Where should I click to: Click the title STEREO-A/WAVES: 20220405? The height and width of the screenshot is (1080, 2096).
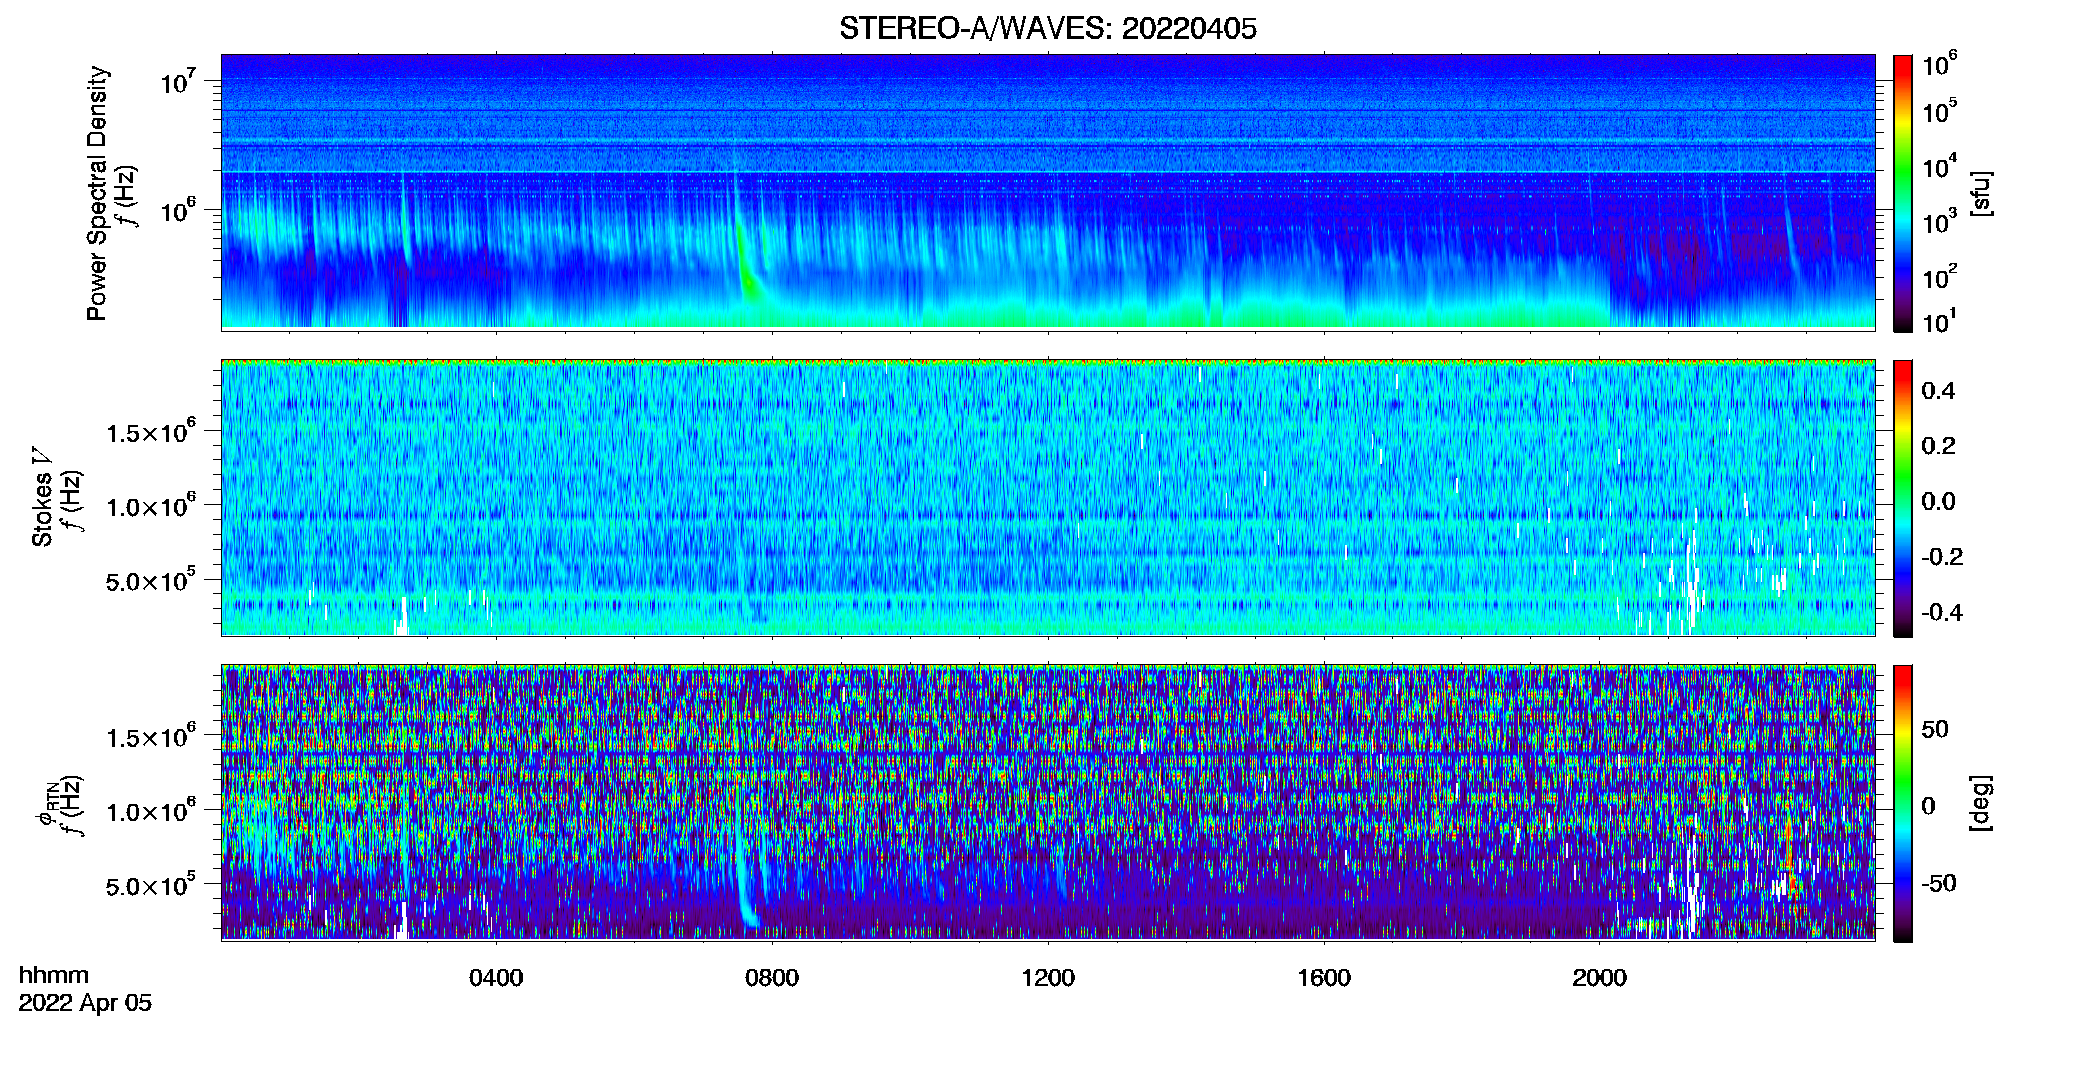pos(1047,29)
